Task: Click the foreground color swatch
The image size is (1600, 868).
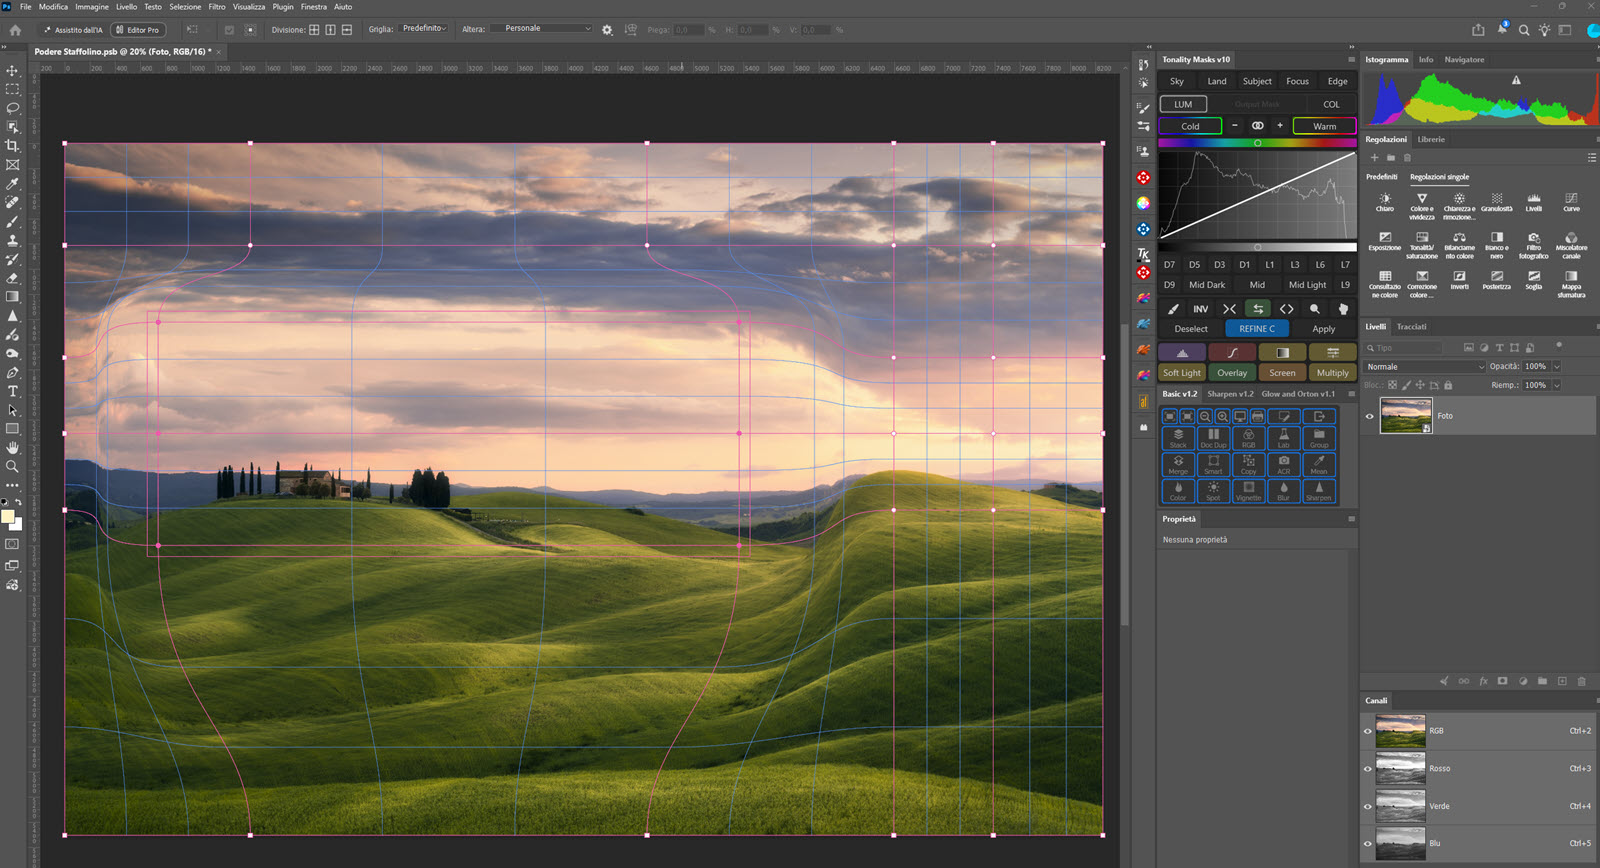Action: coord(8,517)
